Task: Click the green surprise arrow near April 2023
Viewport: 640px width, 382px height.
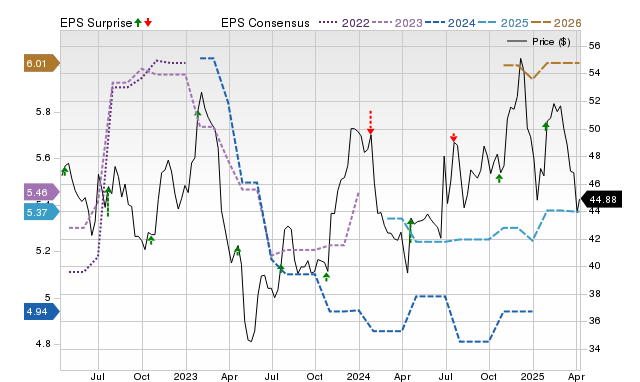Action: pyautogui.click(x=238, y=250)
